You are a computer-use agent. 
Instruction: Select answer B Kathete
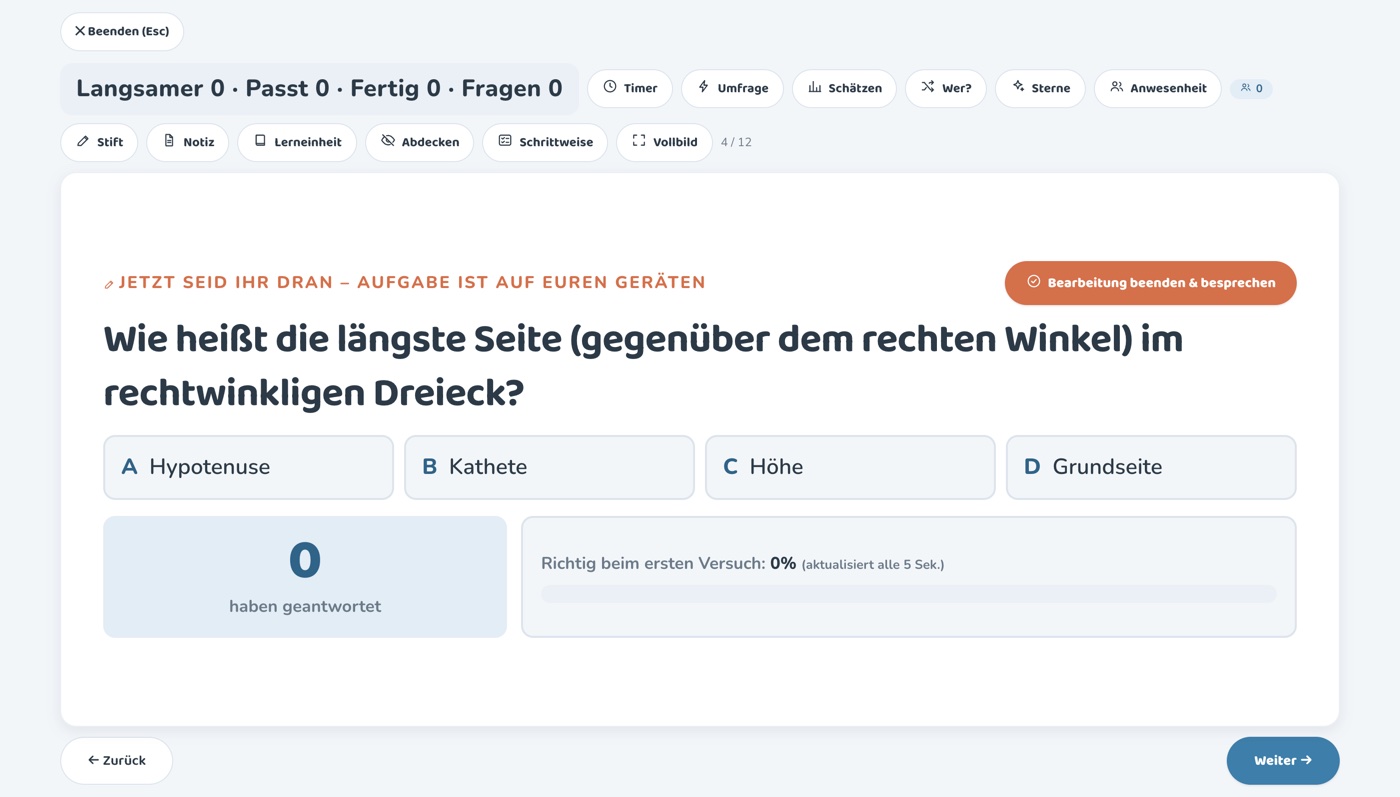click(x=549, y=467)
